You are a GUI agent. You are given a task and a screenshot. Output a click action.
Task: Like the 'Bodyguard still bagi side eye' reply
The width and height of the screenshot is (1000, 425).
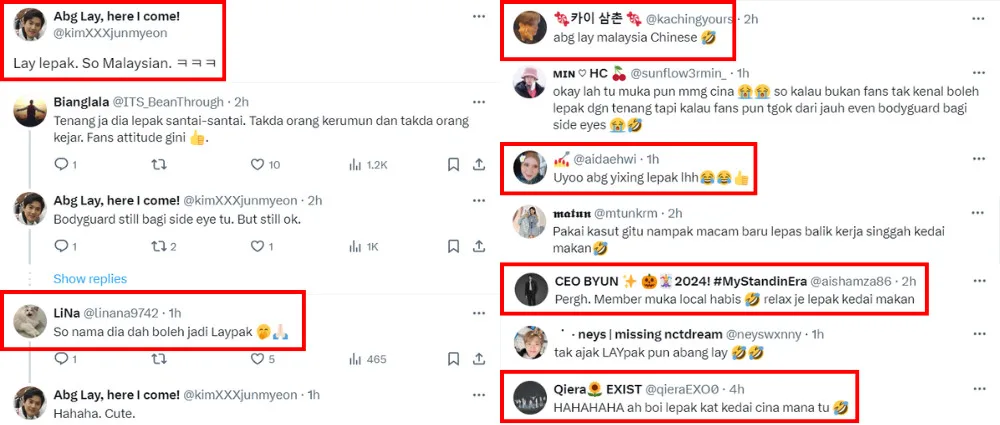point(258,246)
